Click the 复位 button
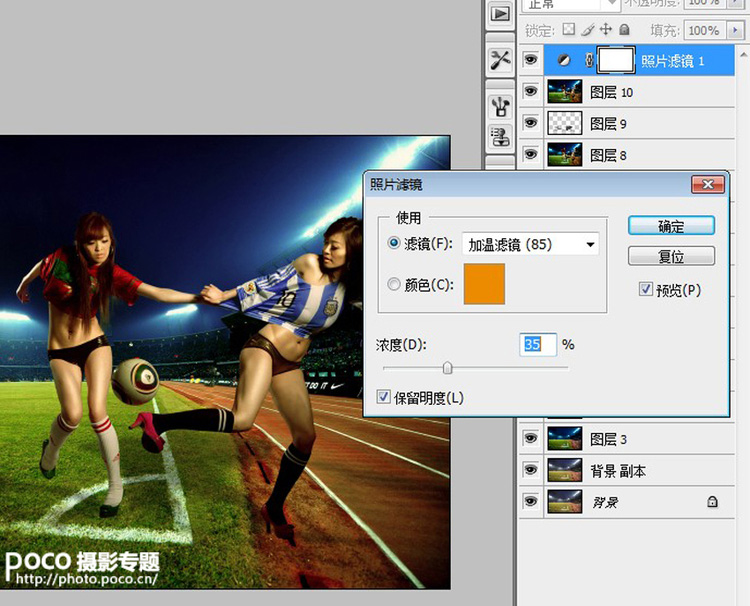The image size is (750, 606). click(x=672, y=256)
